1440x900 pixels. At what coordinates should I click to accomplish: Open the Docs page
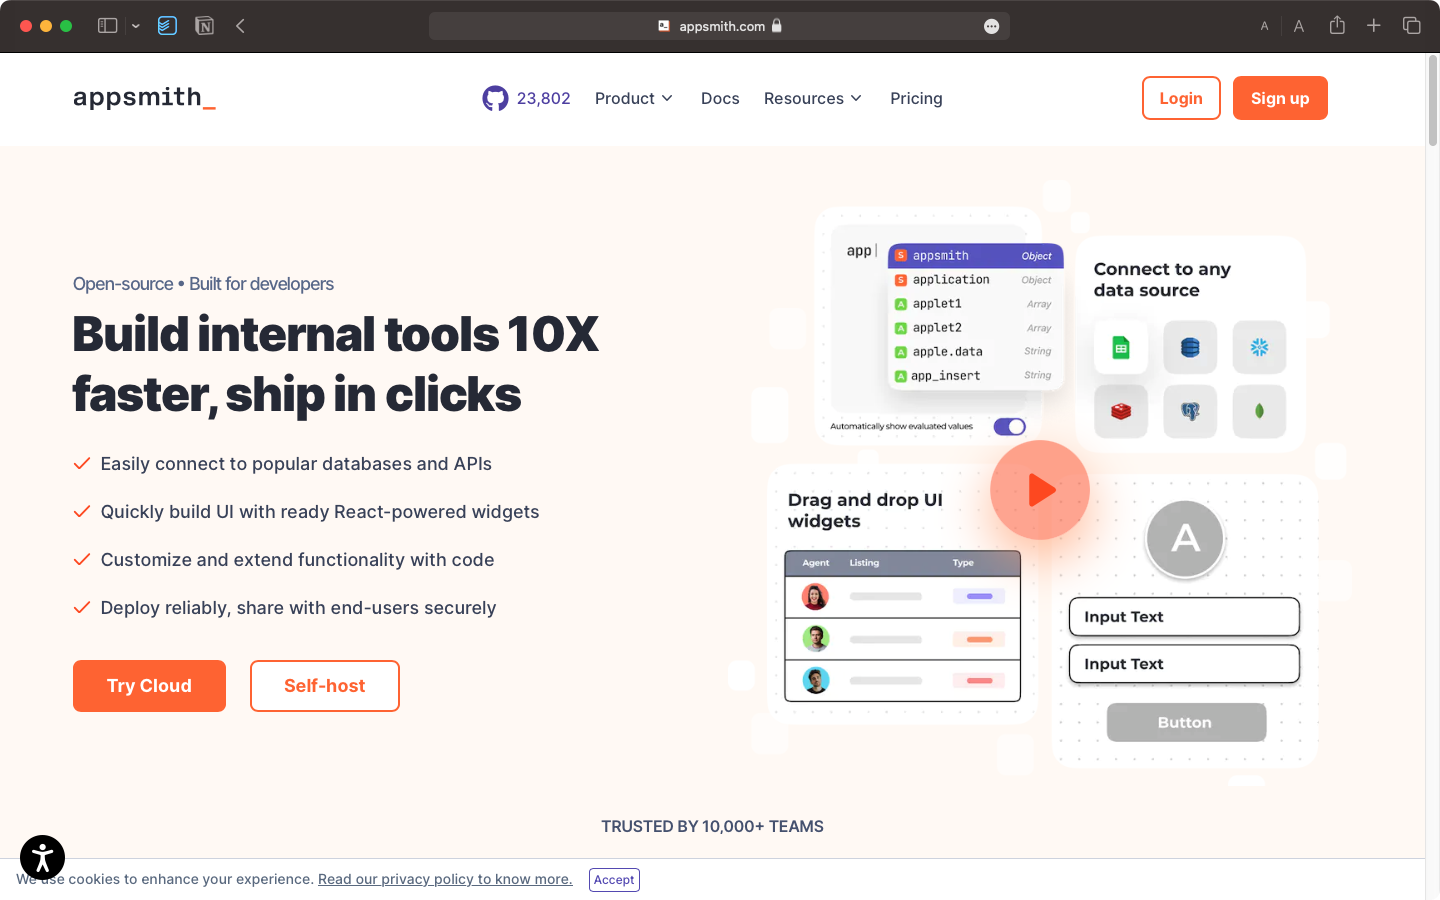720,98
